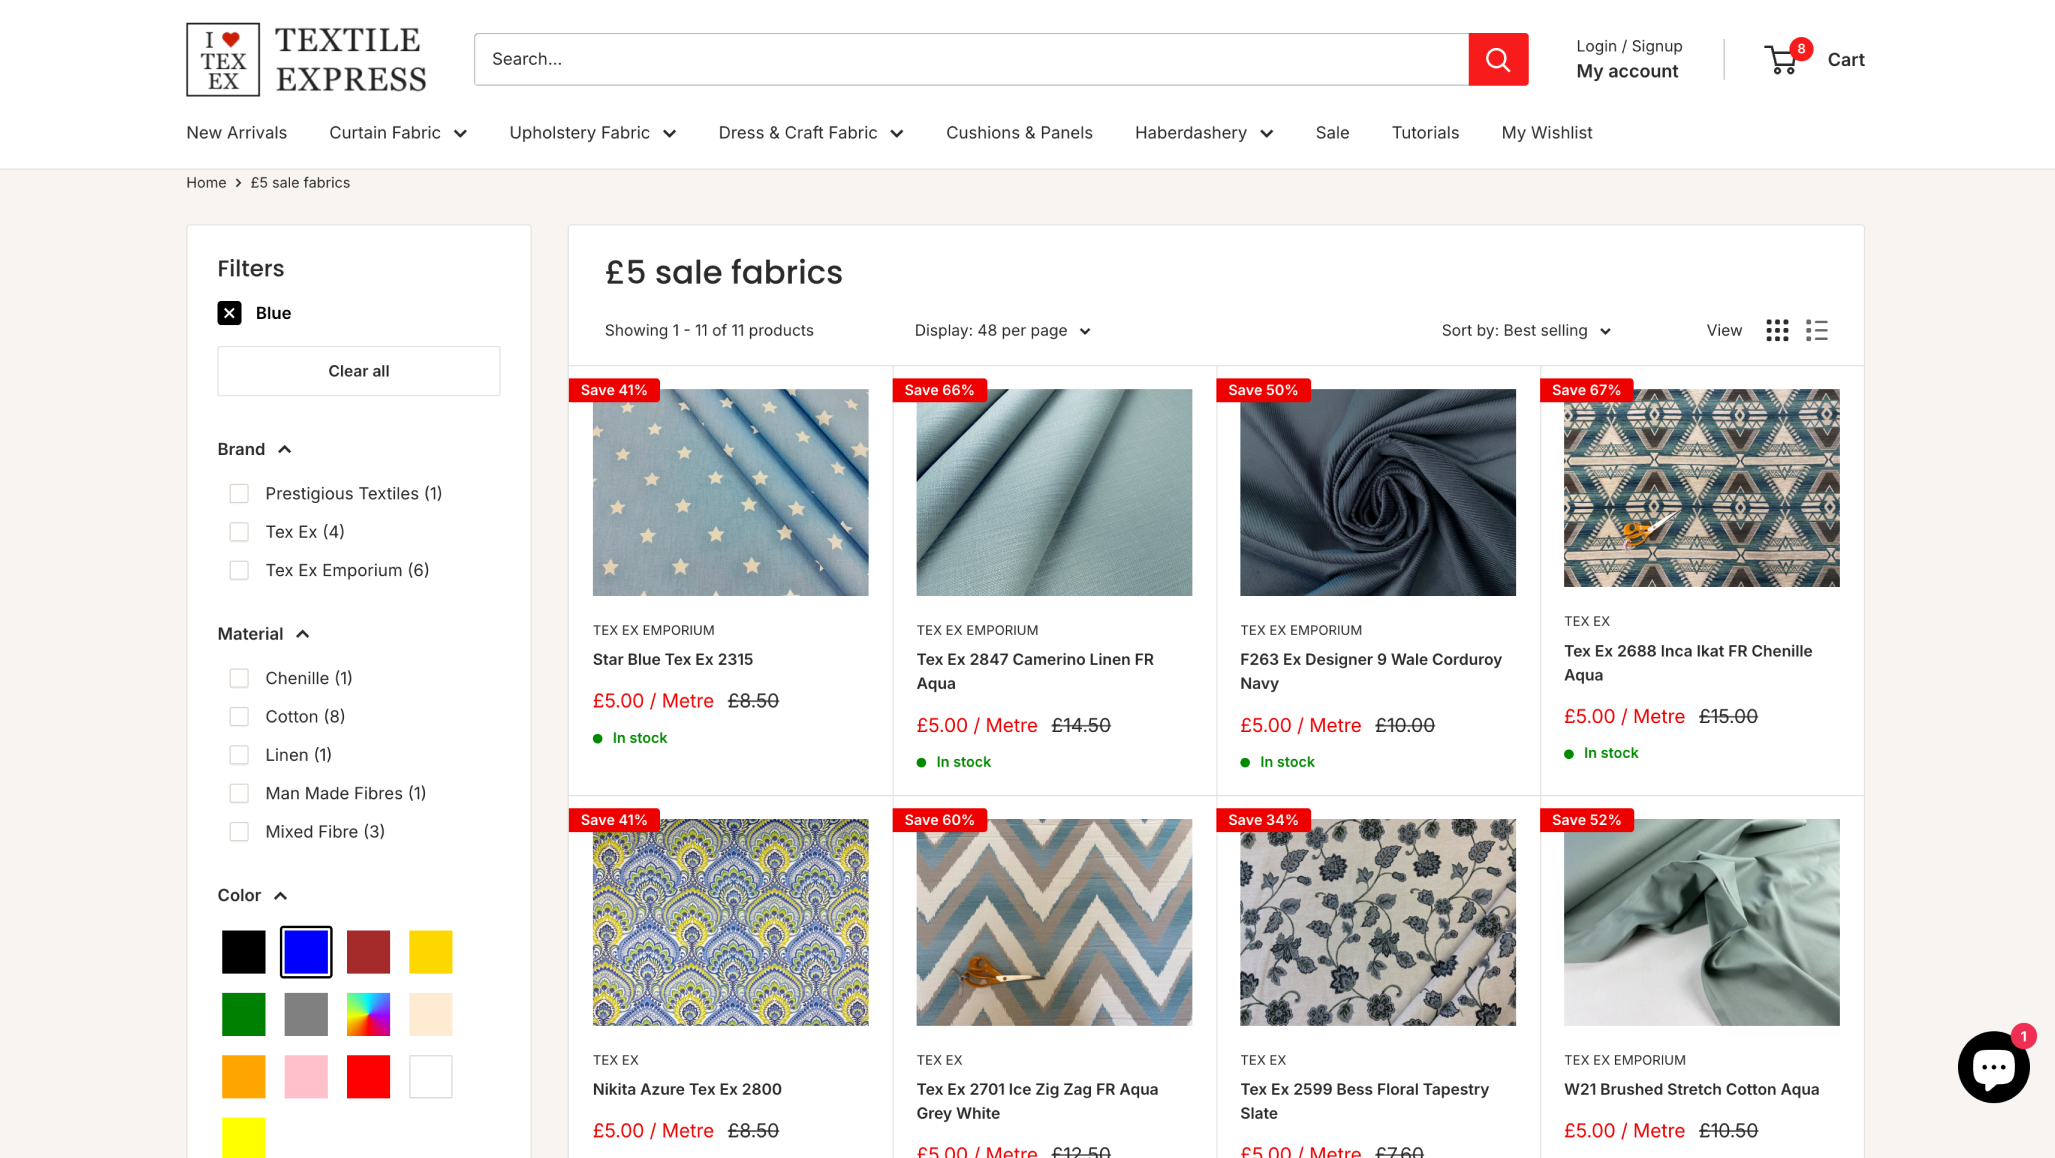The width and height of the screenshot is (2055, 1158).
Task: Open the Sort by Best selling dropdown
Action: click(1526, 331)
